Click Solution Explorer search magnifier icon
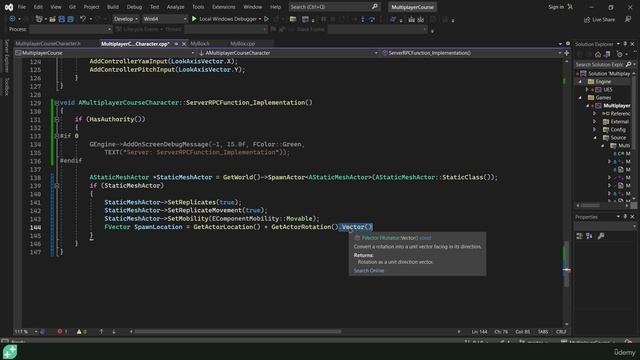 tap(628, 64)
